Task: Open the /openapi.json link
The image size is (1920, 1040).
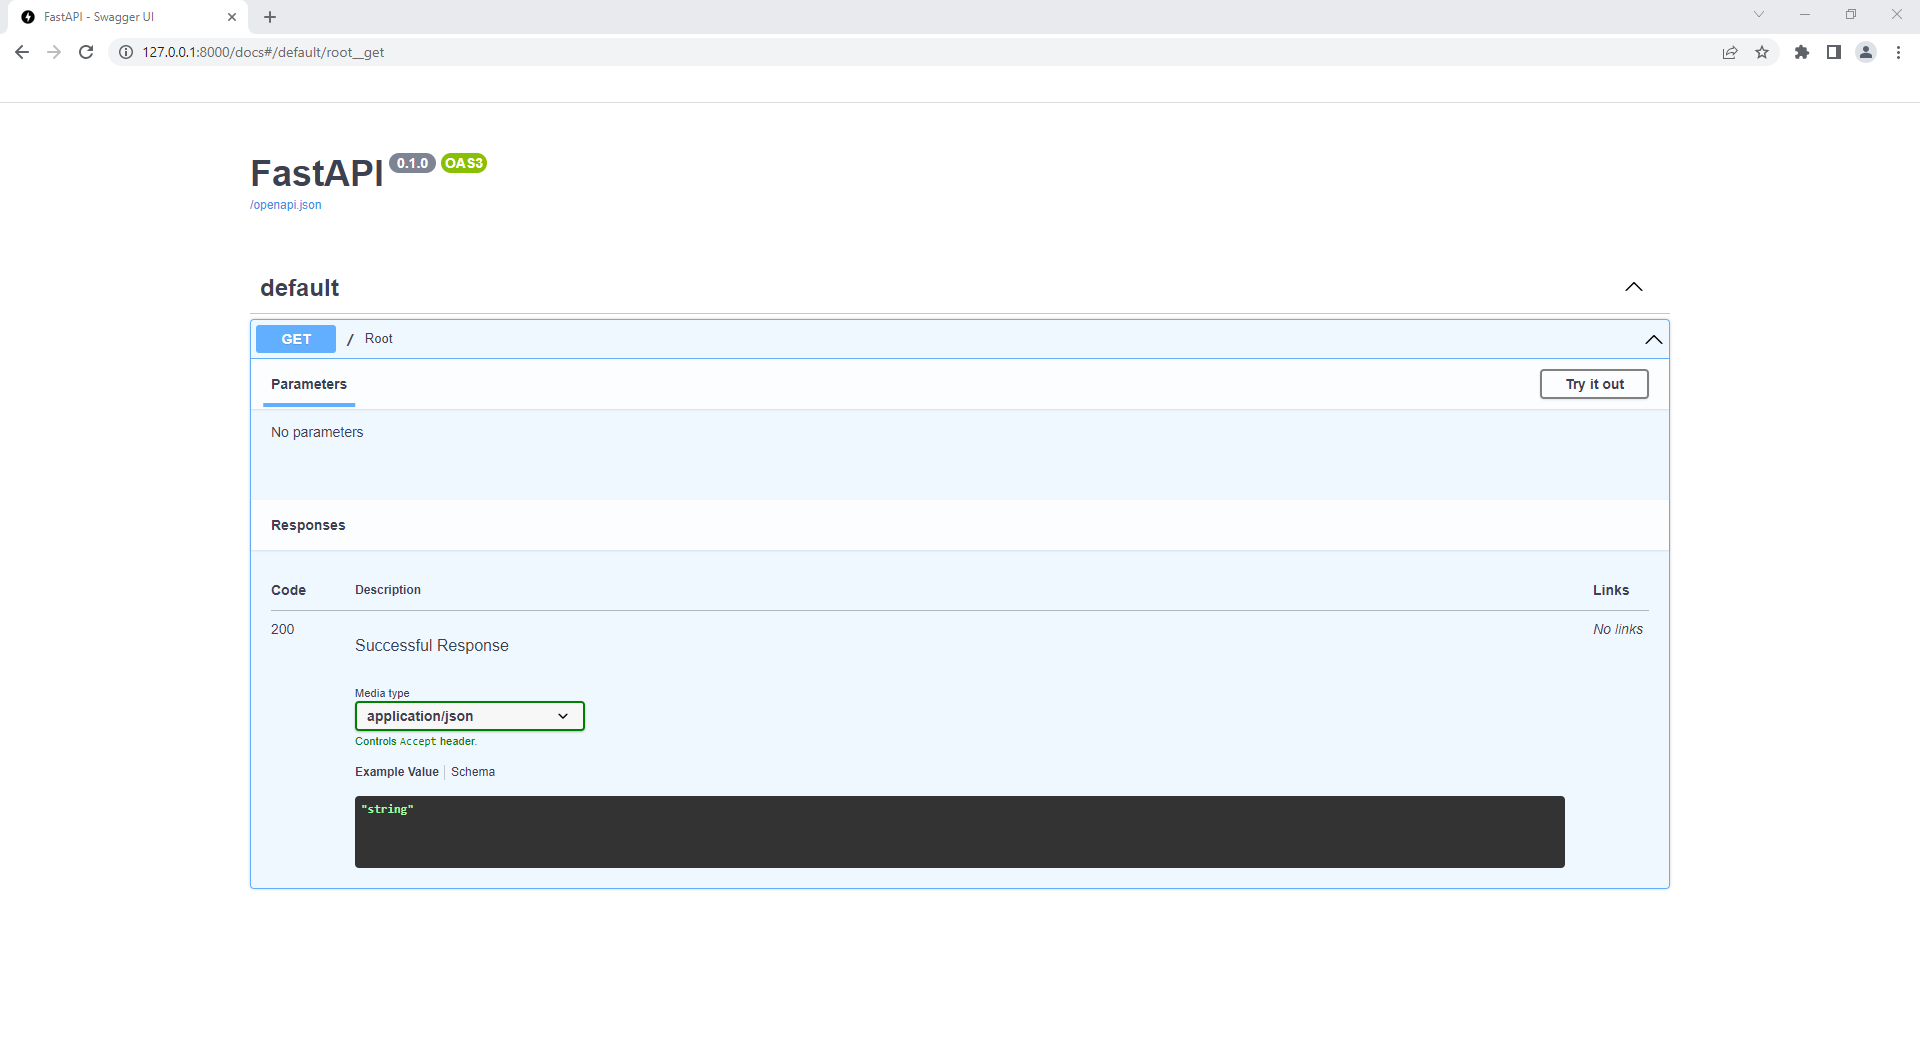Action: (286, 205)
